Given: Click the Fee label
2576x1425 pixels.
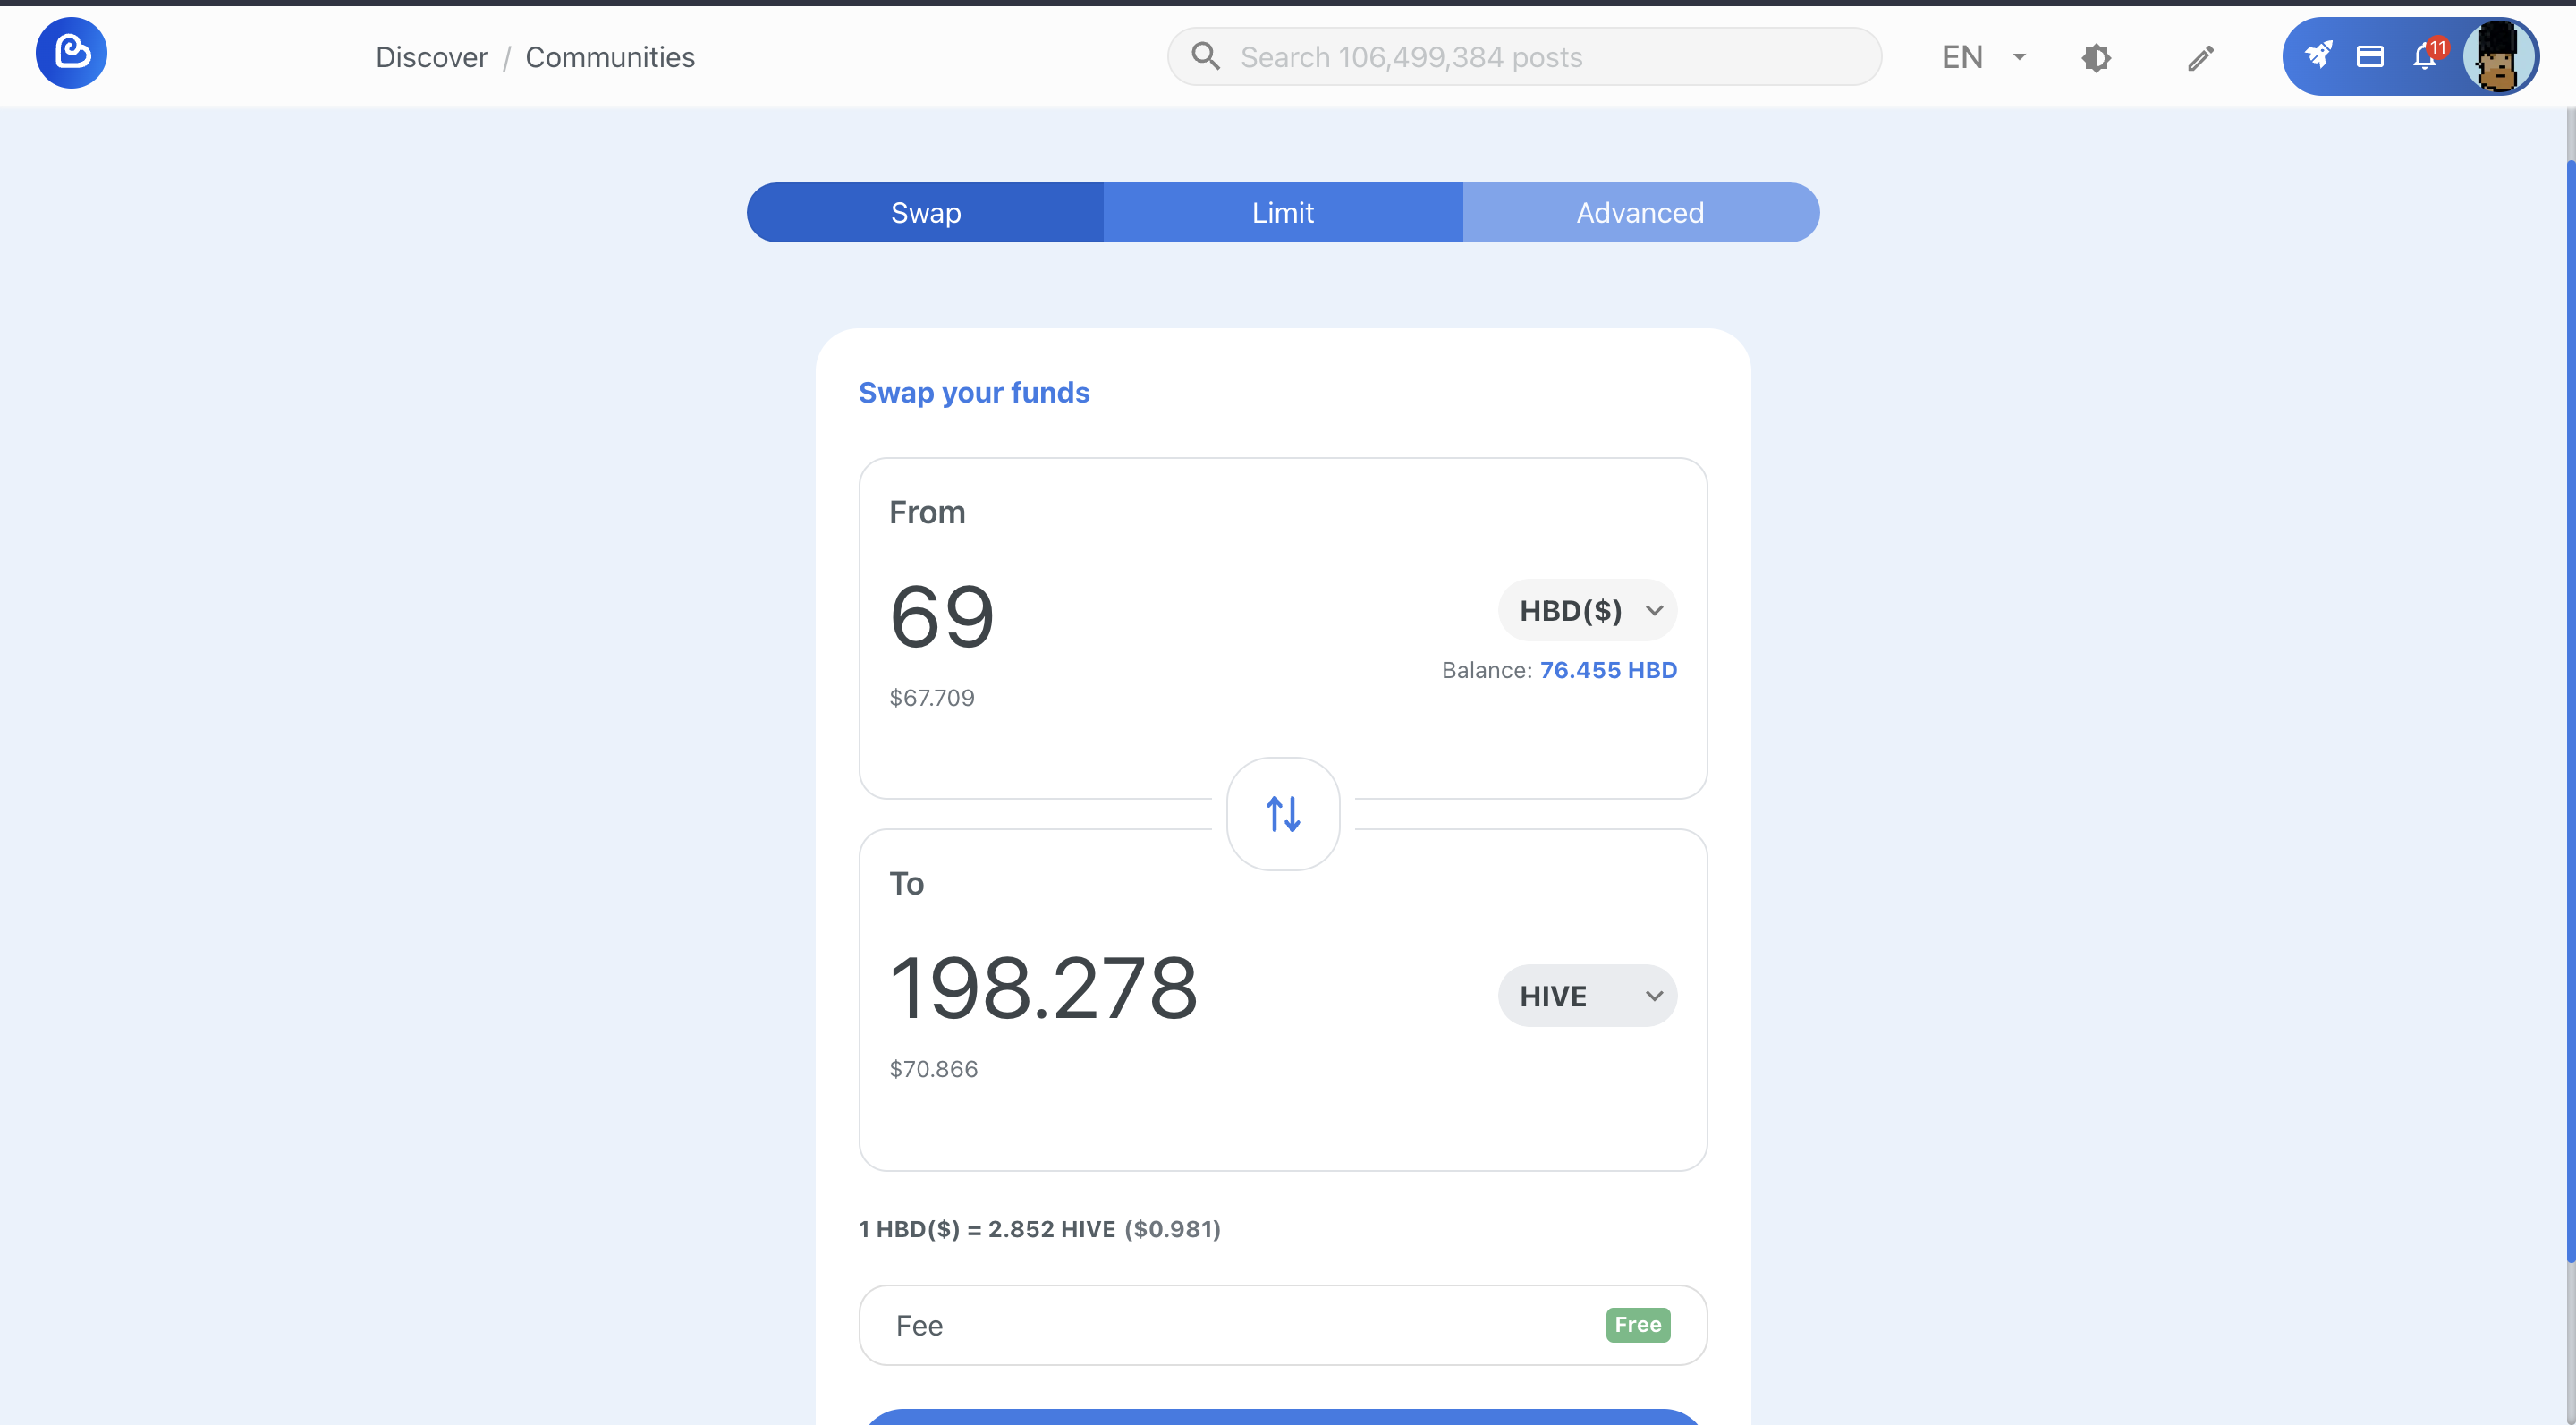Looking at the screenshot, I should [919, 1325].
